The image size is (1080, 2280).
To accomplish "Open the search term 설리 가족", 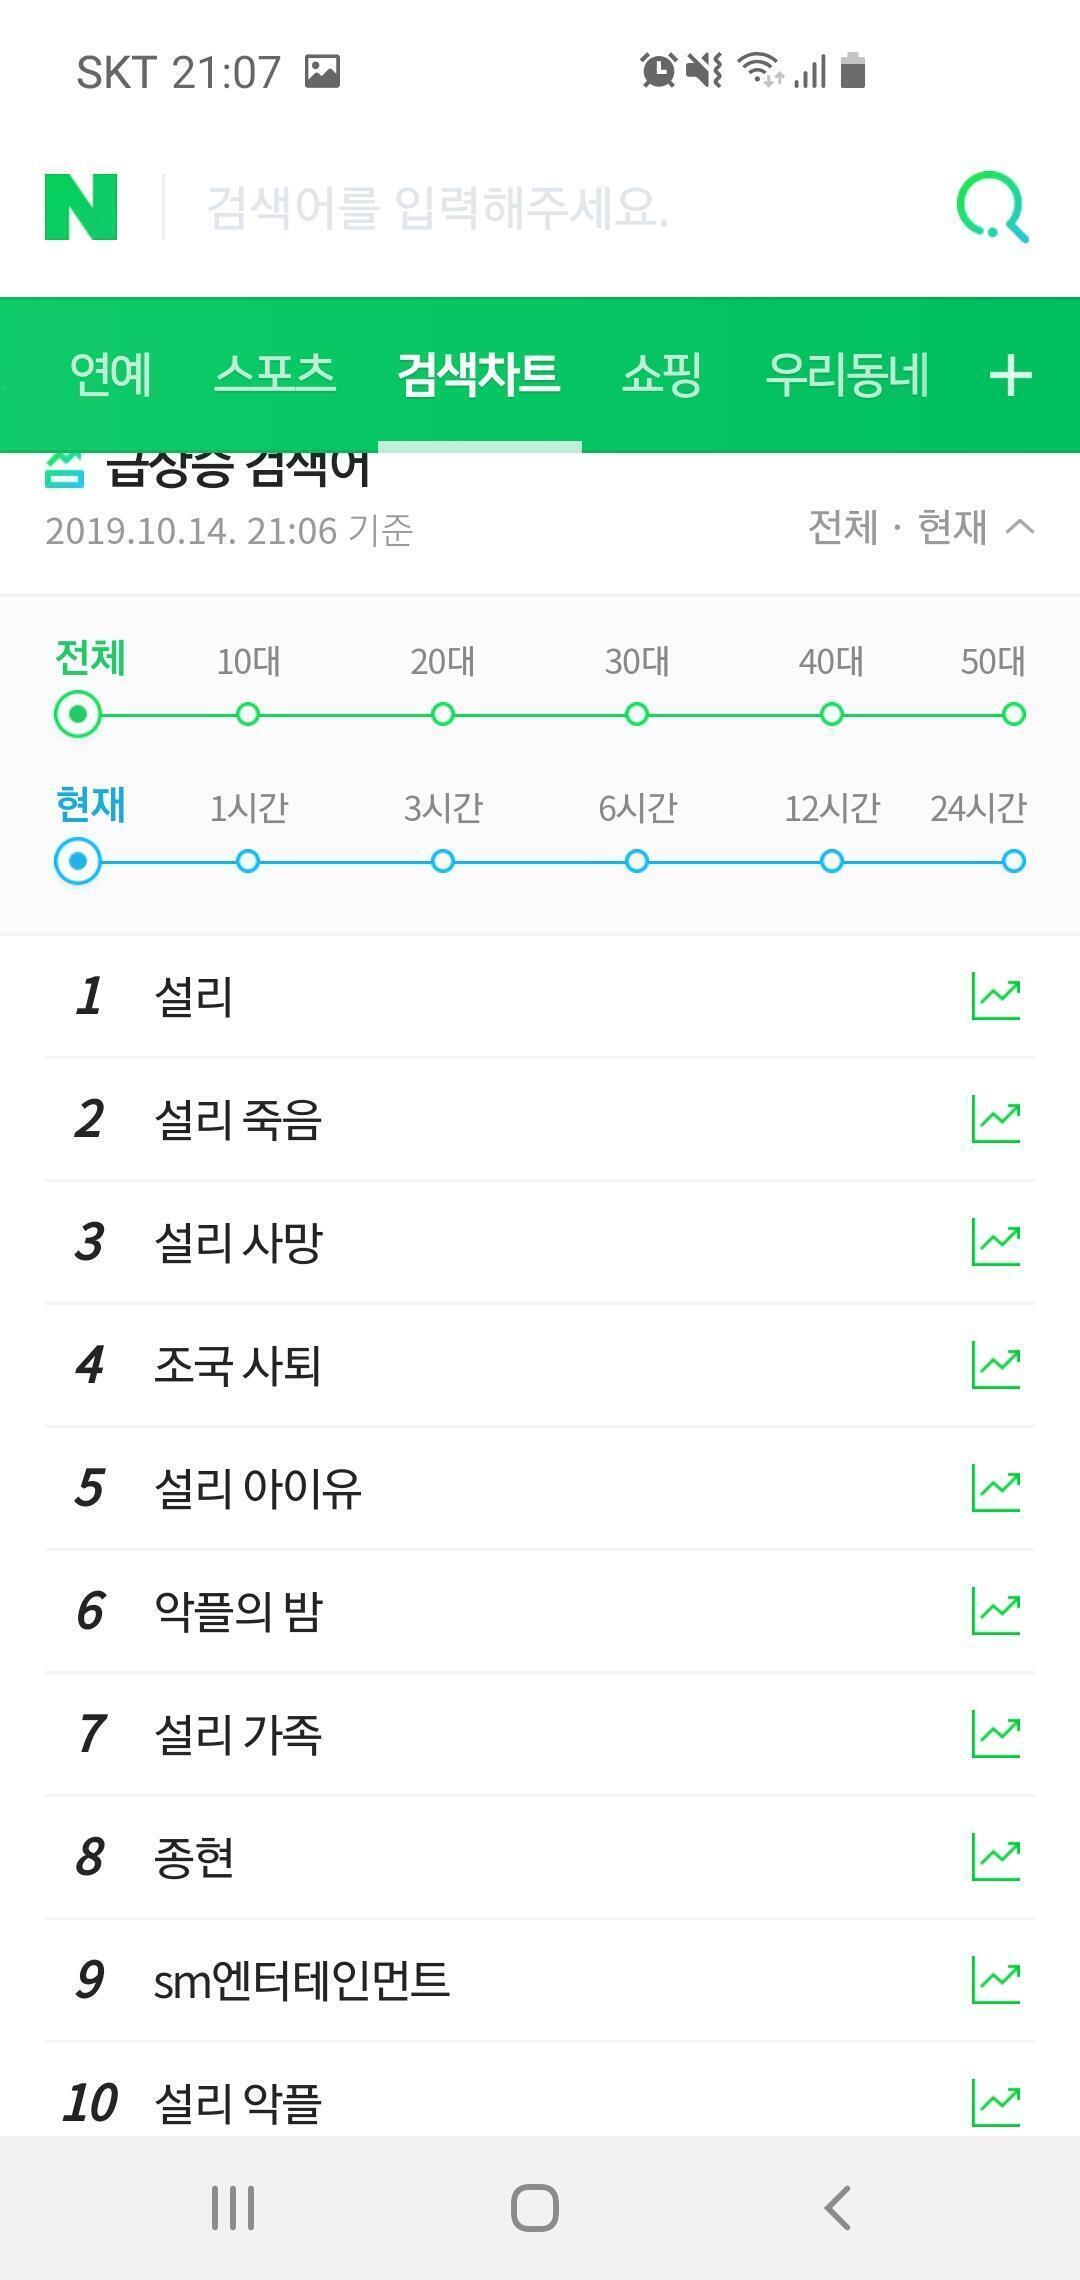I will tap(238, 1734).
